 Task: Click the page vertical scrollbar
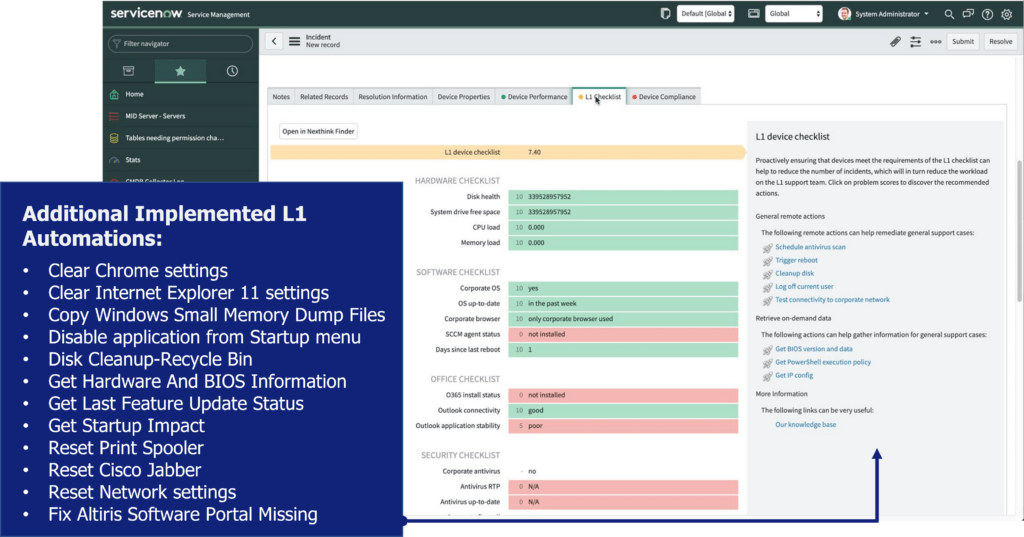(1020, 229)
